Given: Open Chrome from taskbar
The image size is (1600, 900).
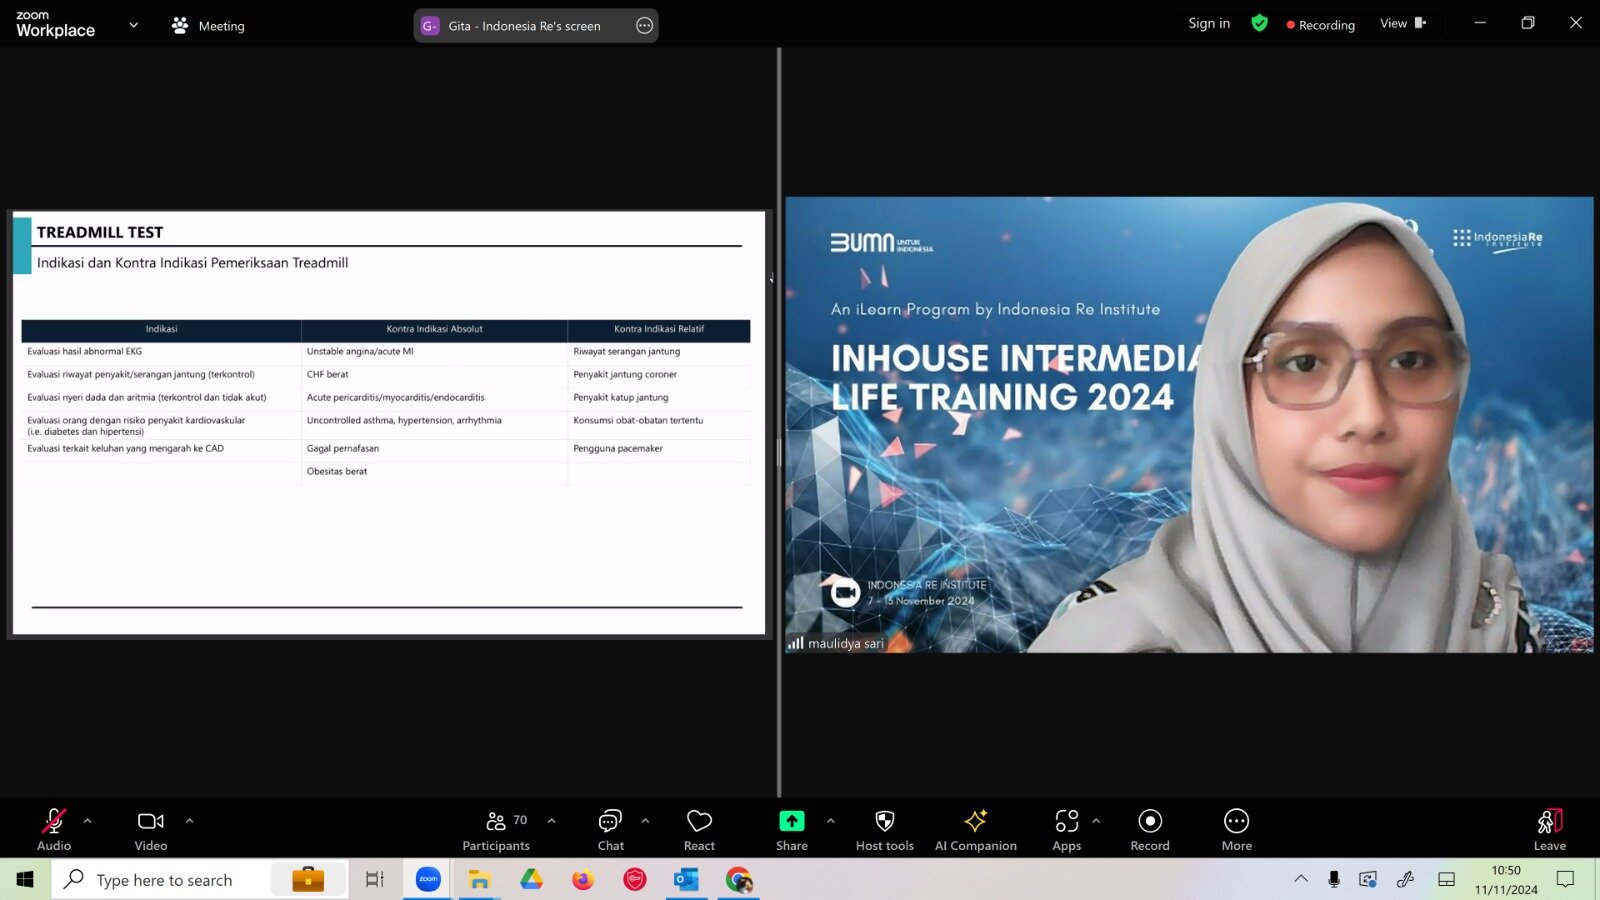Looking at the screenshot, I should [x=739, y=880].
